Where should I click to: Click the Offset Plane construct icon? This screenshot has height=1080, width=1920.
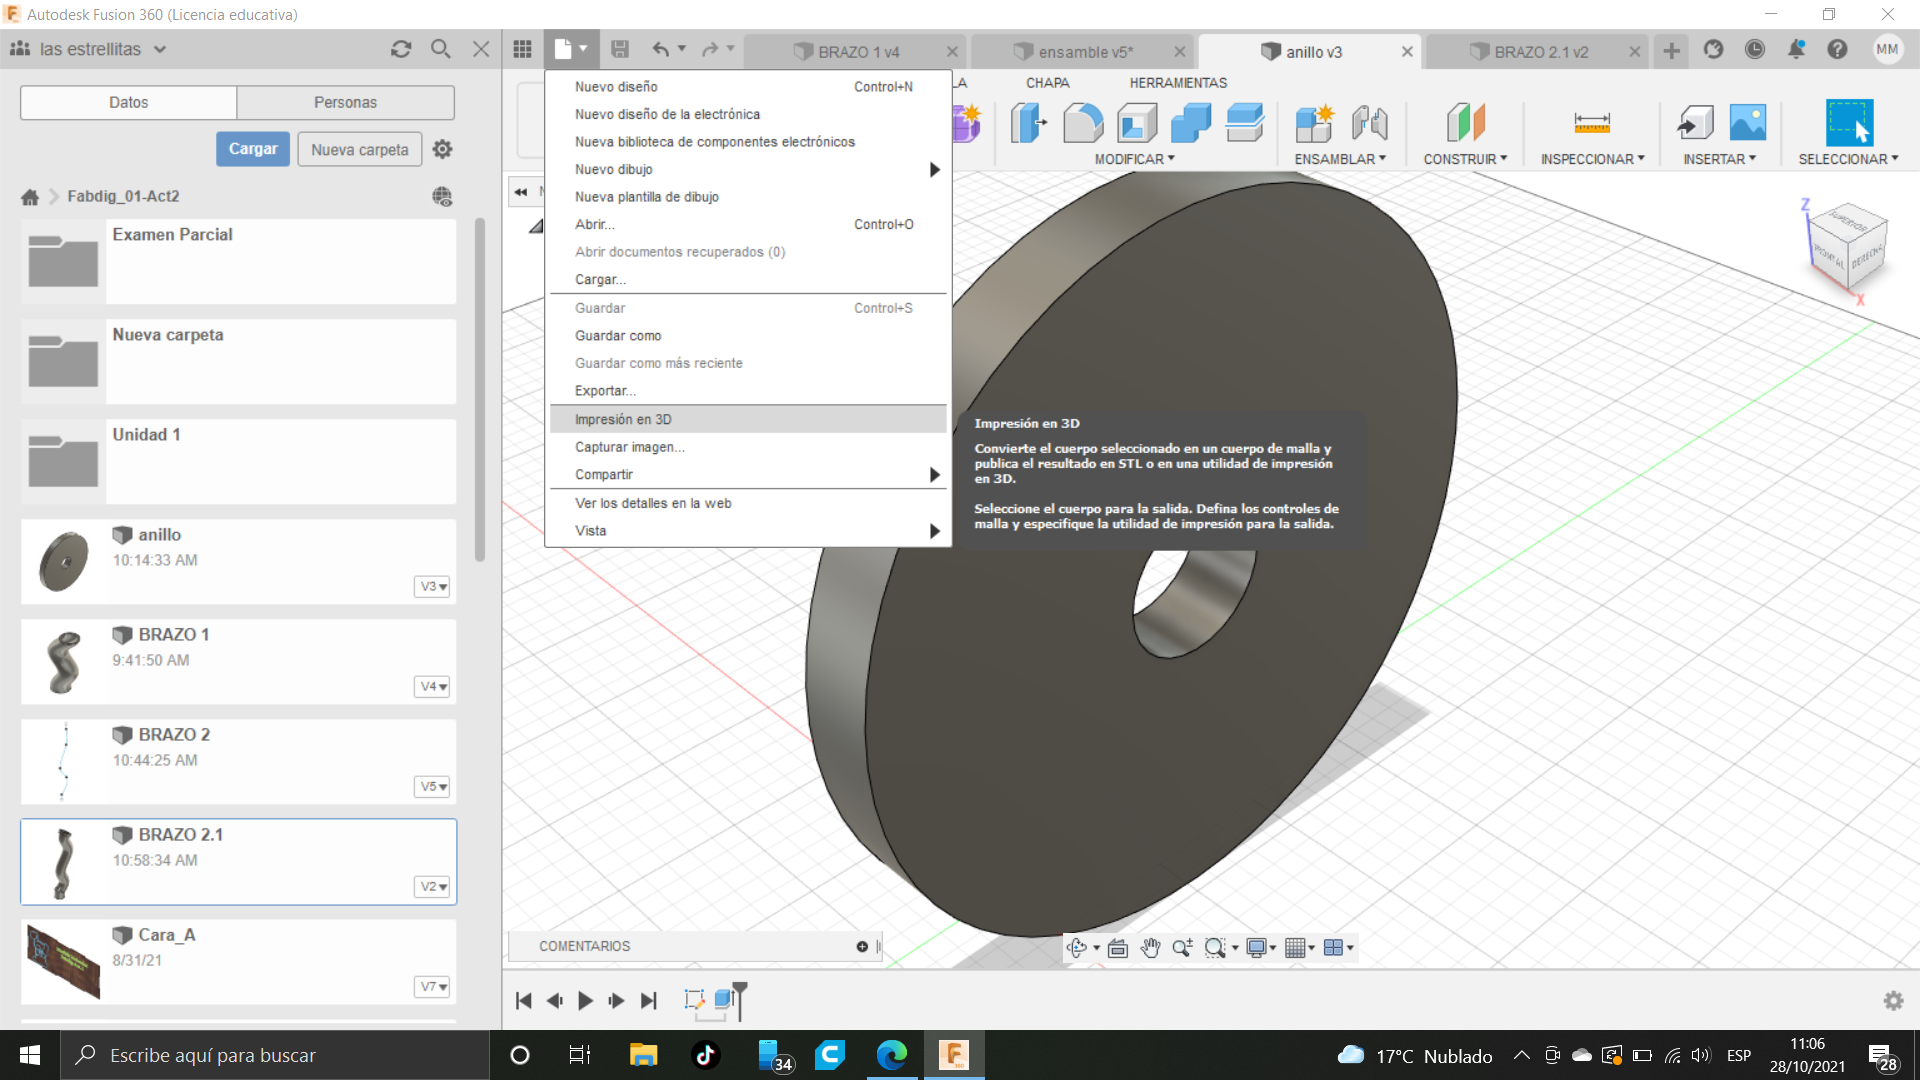point(1465,123)
